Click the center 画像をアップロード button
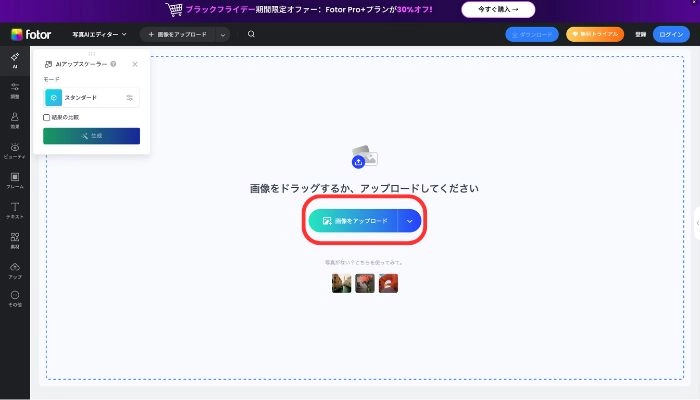 click(353, 221)
